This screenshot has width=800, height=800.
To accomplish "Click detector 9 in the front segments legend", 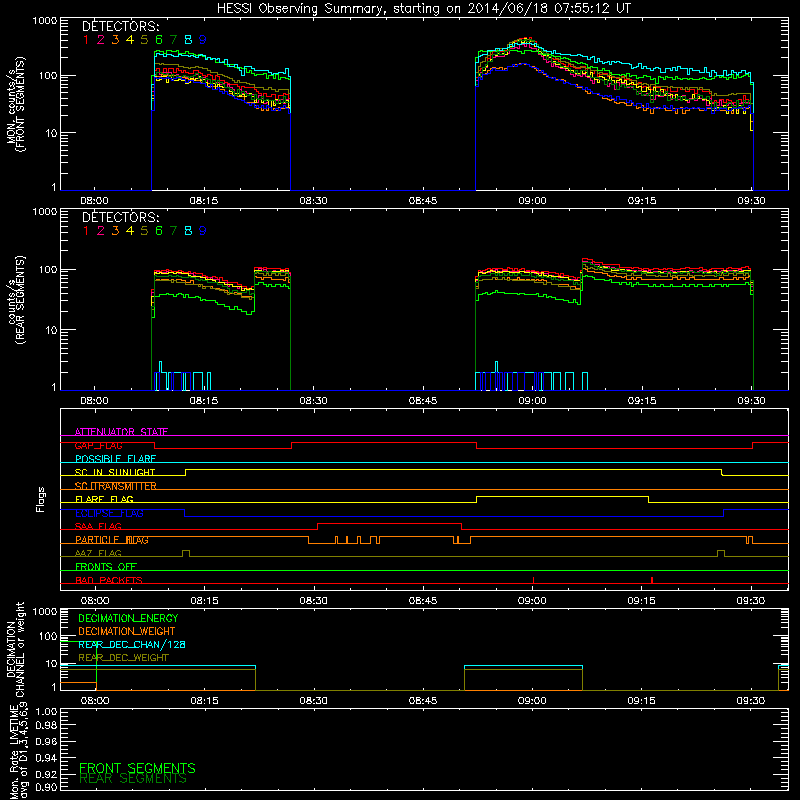I will coord(203,40).
